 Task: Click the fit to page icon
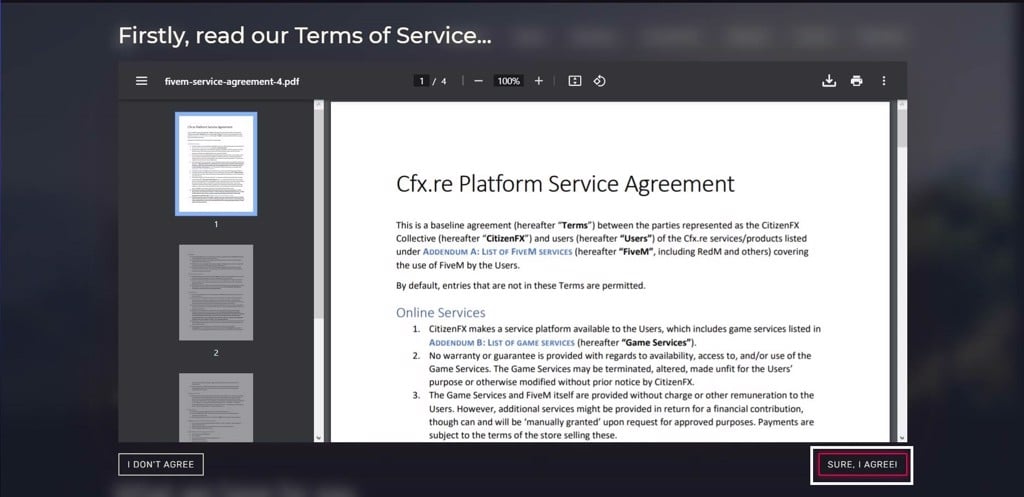(575, 81)
